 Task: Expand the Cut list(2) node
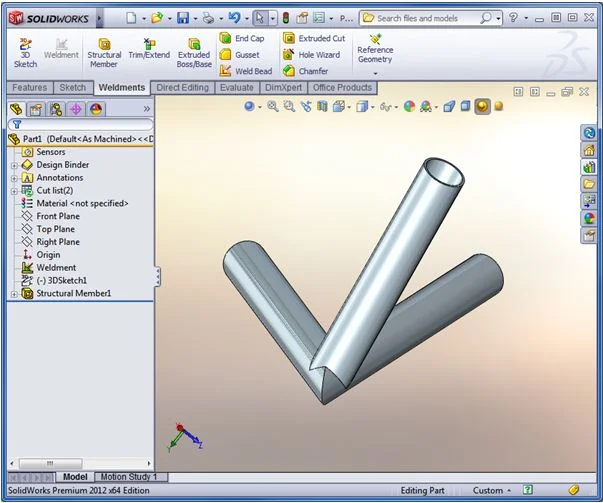pyautogui.click(x=14, y=191)
